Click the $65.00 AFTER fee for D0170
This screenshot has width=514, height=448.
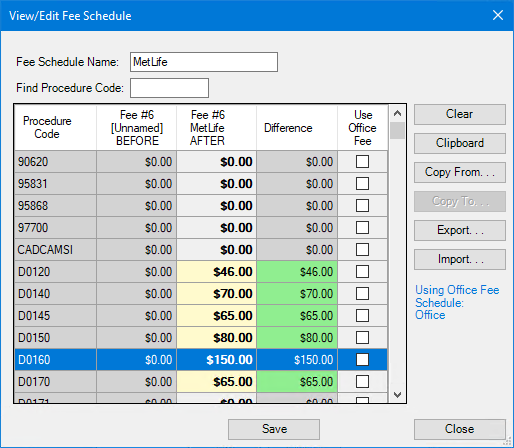pyautogui.click(x=217, y=382)
